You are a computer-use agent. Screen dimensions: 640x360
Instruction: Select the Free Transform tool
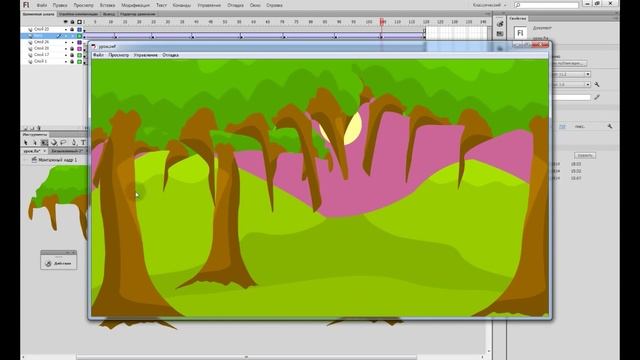tap(44, 142)
